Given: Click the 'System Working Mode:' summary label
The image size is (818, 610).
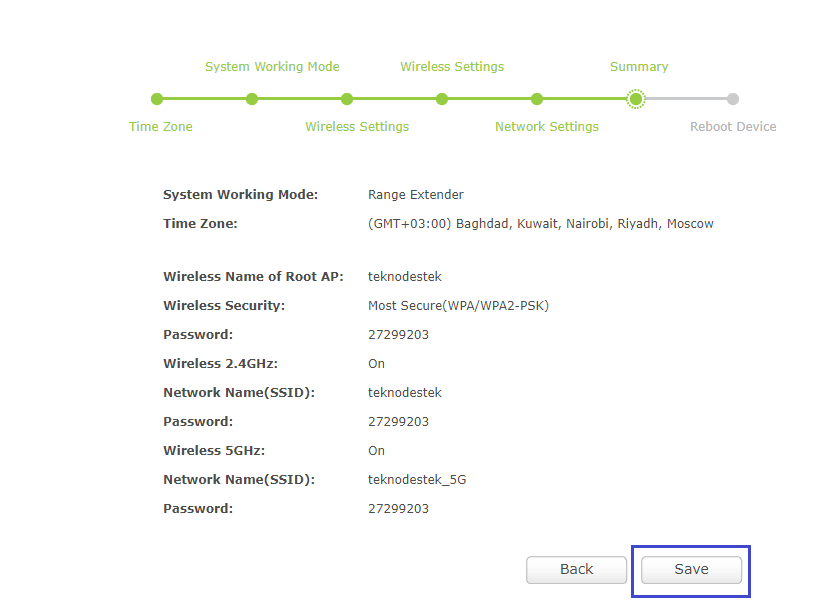Looking at the screenshot, I should click(240, 195).
